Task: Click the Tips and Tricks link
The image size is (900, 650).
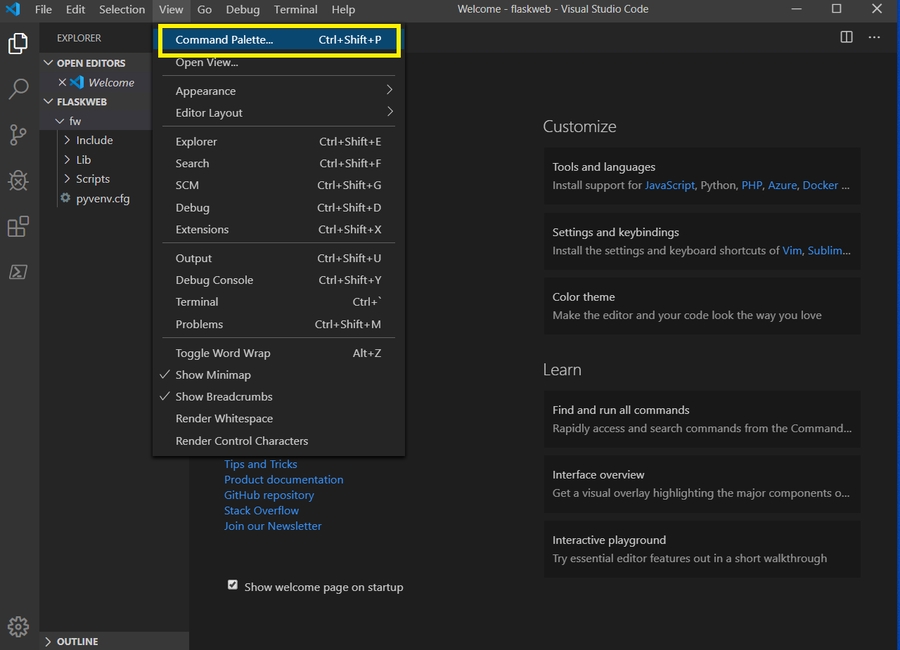Action: pyautogui.click(x=260, y=464)
